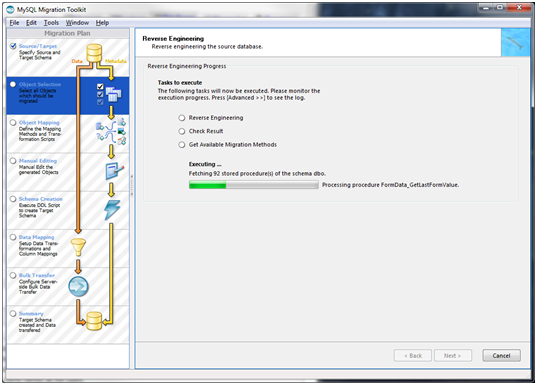This screenshot has width=537, height=385.
Task: Click the Data Mapping funnel icon
Action: click(78, 247)
